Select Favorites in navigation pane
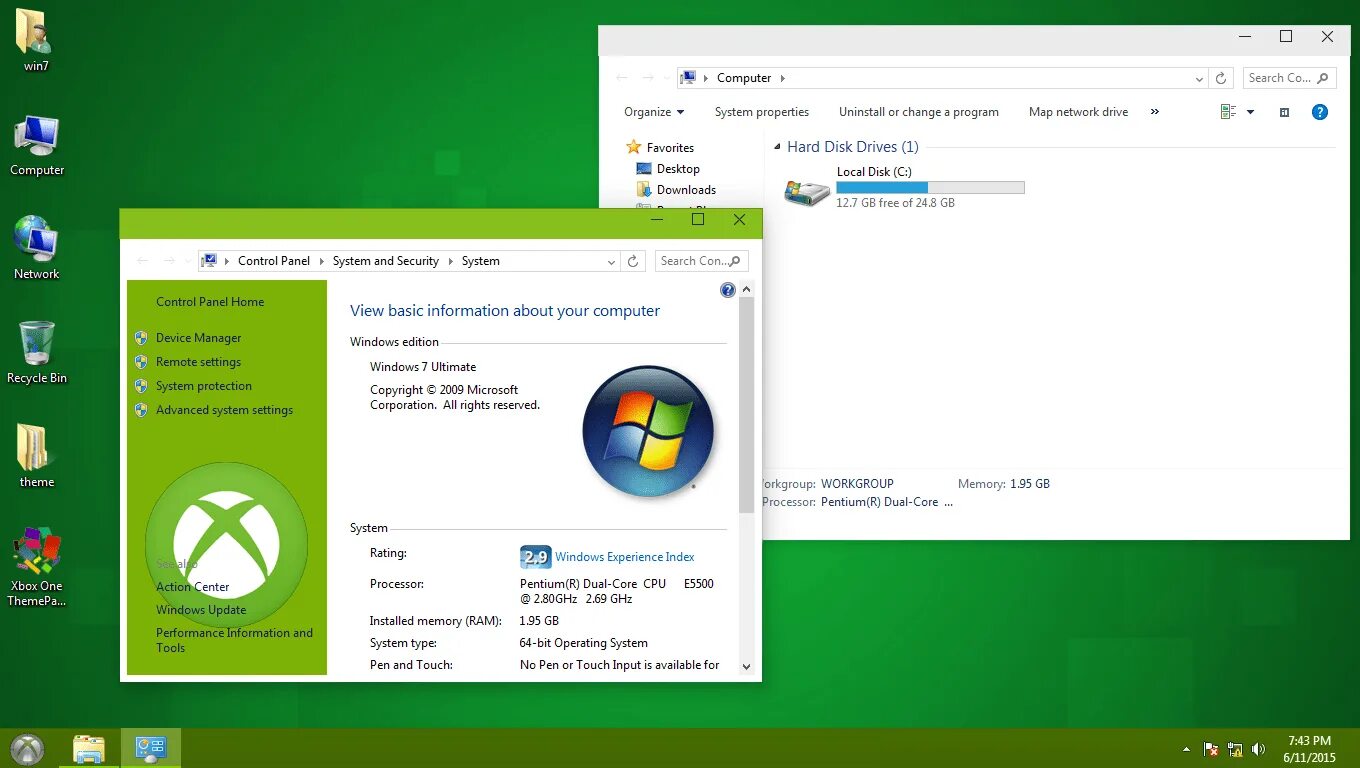 [x=670, y=147]
